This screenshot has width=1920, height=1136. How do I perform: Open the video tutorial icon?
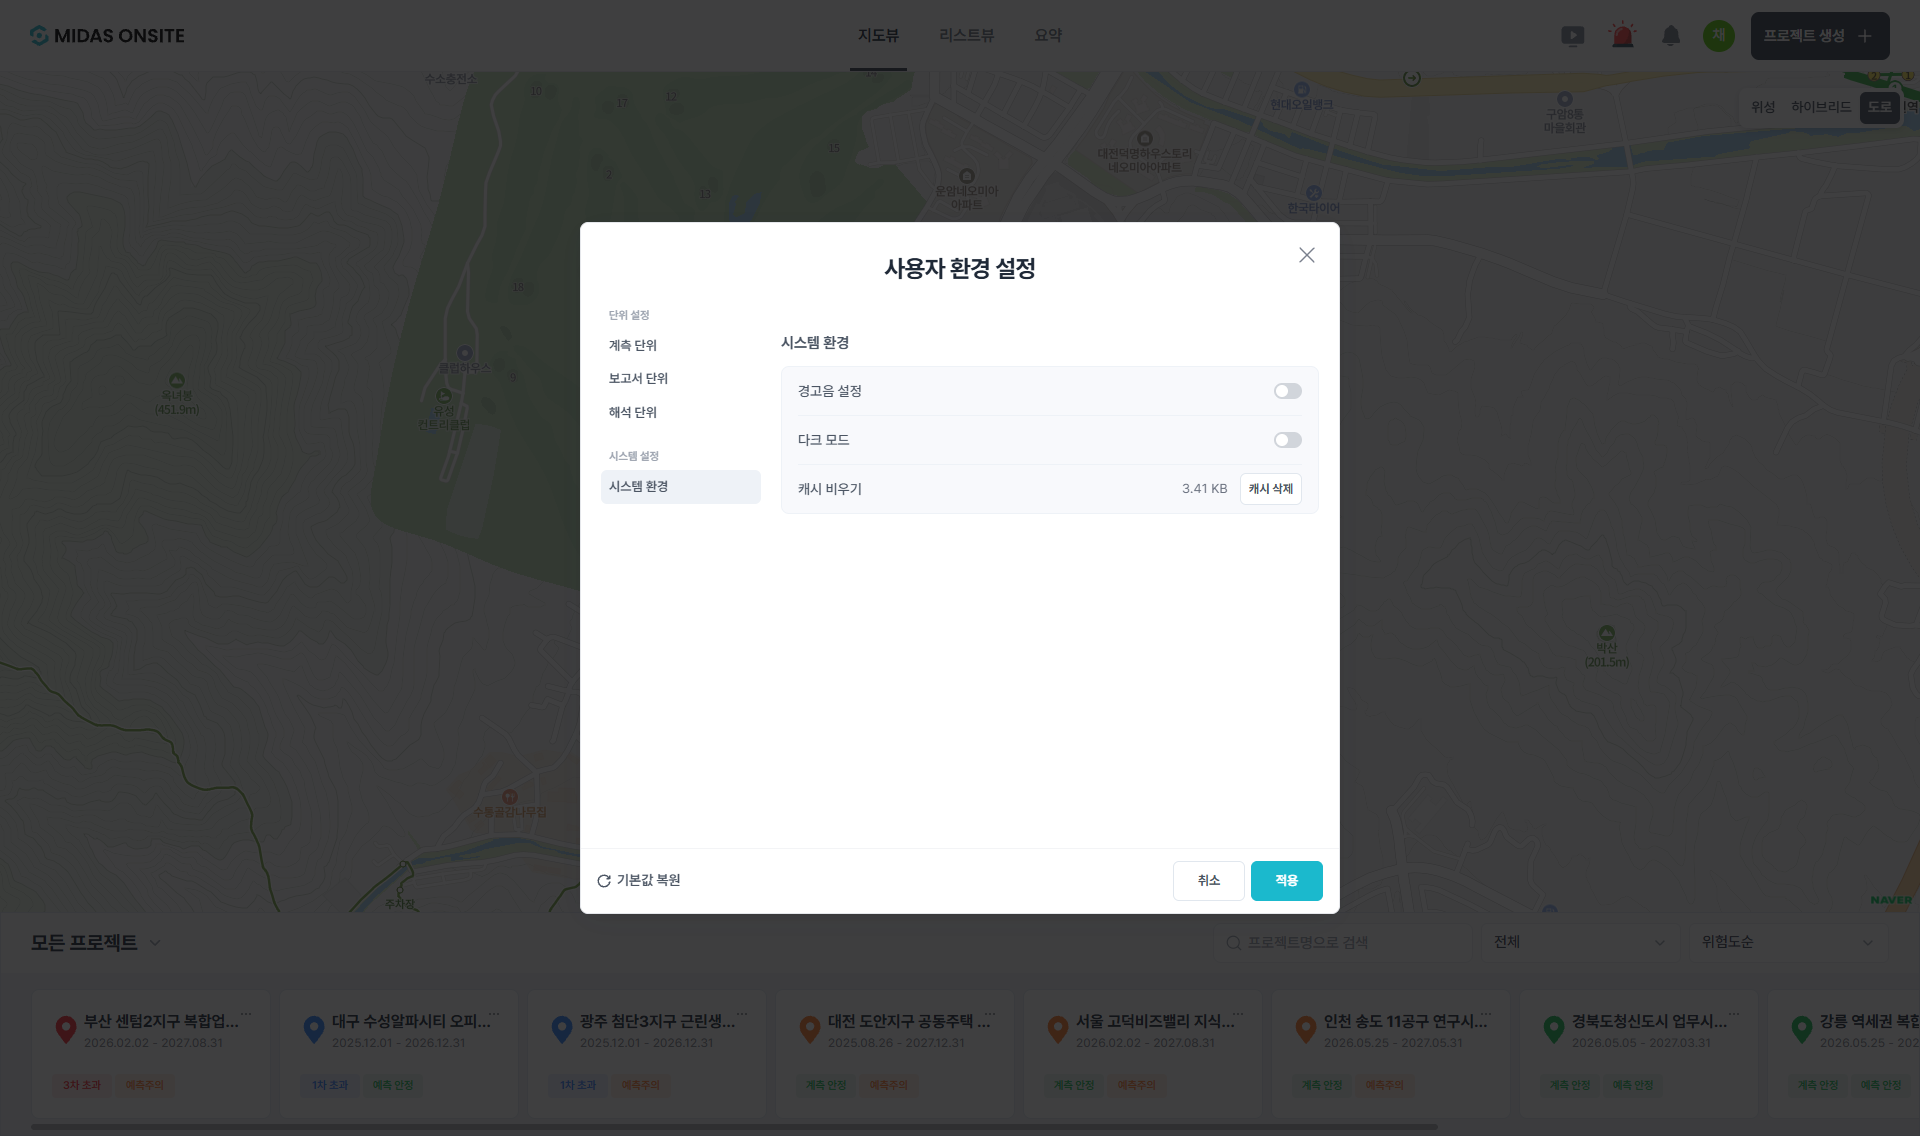(1573, 36)
